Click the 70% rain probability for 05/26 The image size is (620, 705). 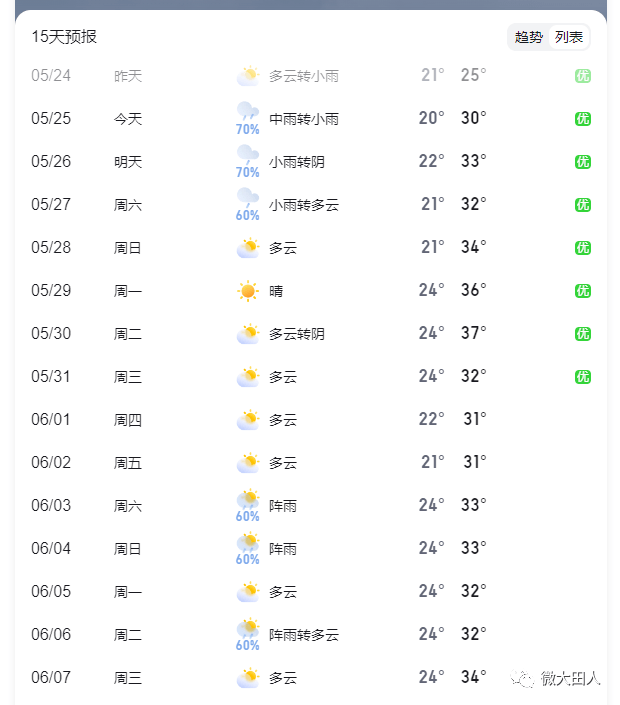tap(247, 172)
